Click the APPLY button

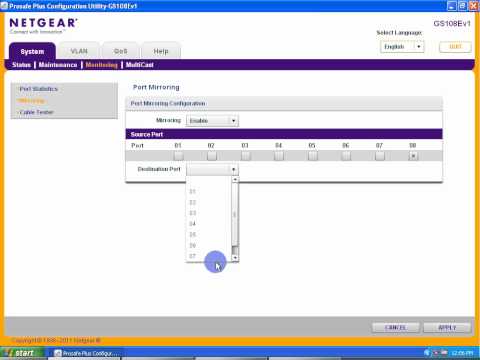click(x=447, y=328)
